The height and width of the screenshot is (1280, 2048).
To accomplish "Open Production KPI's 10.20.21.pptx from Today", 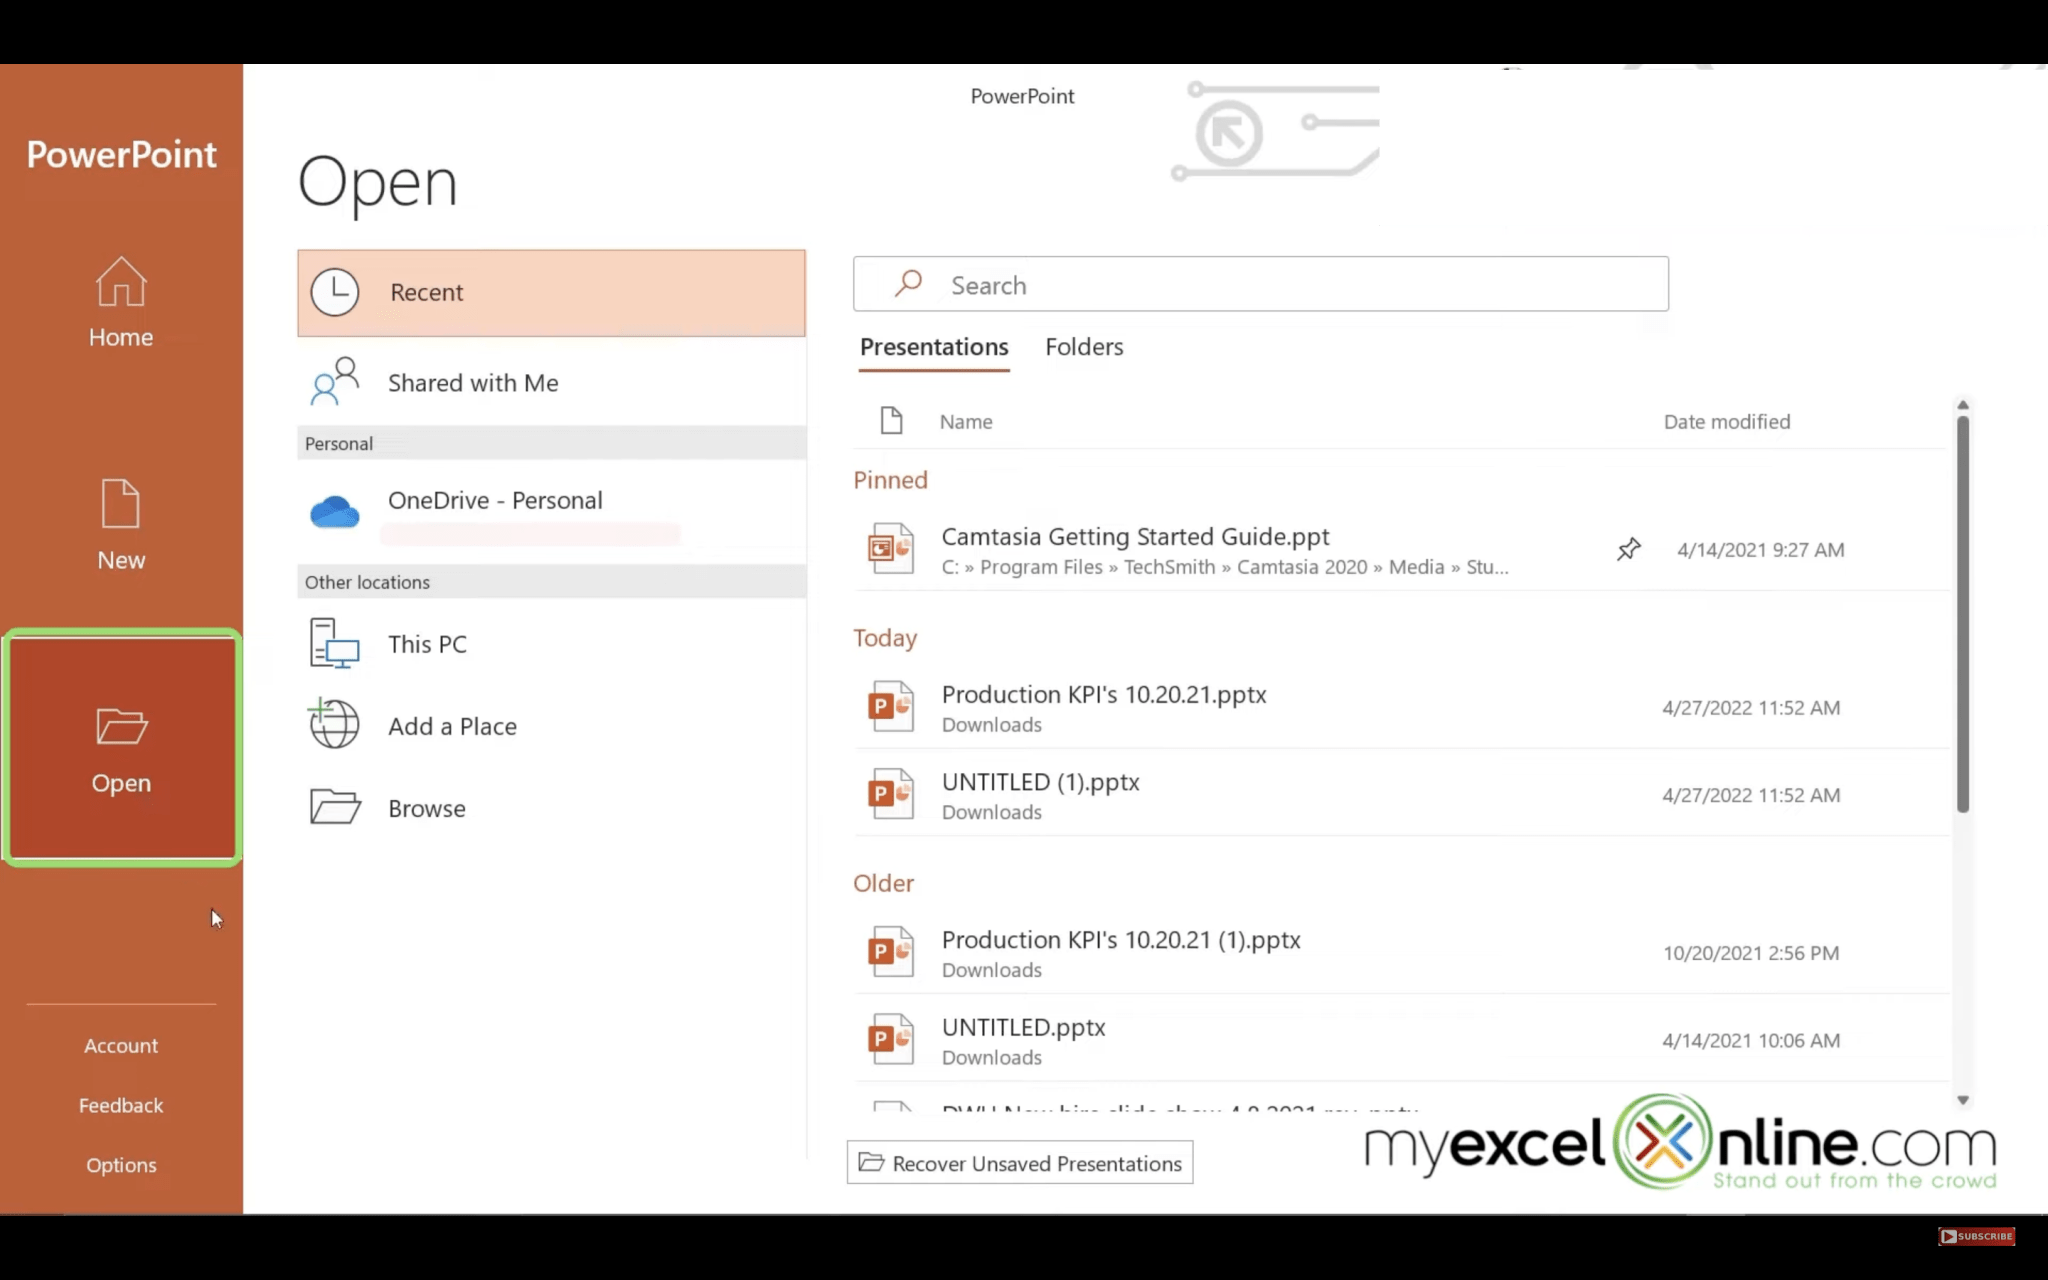I will coord(1103,694).
